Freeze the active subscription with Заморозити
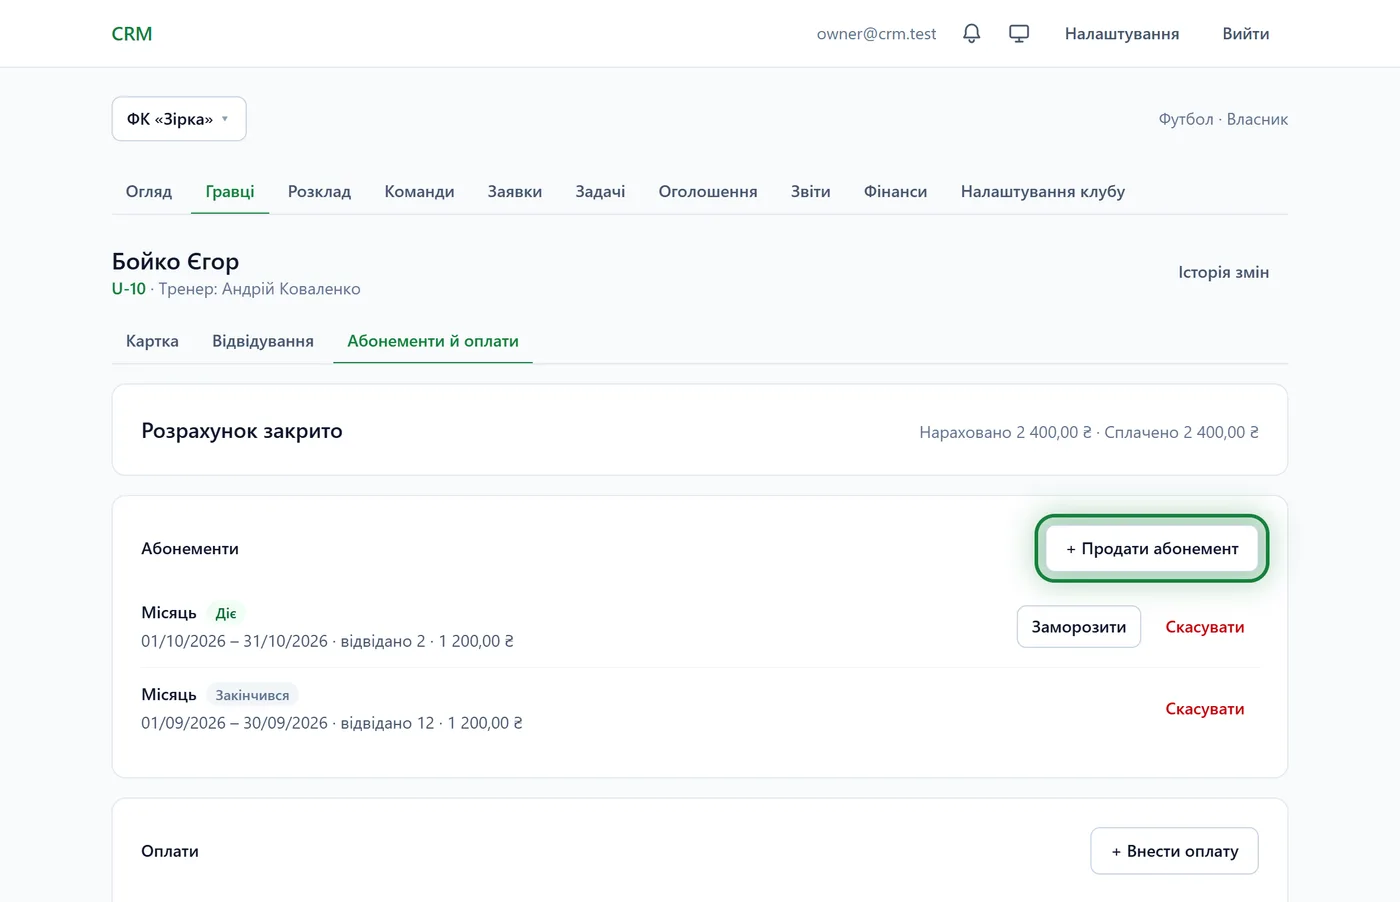1400x902 pixels. click(x=1079, y=627)
